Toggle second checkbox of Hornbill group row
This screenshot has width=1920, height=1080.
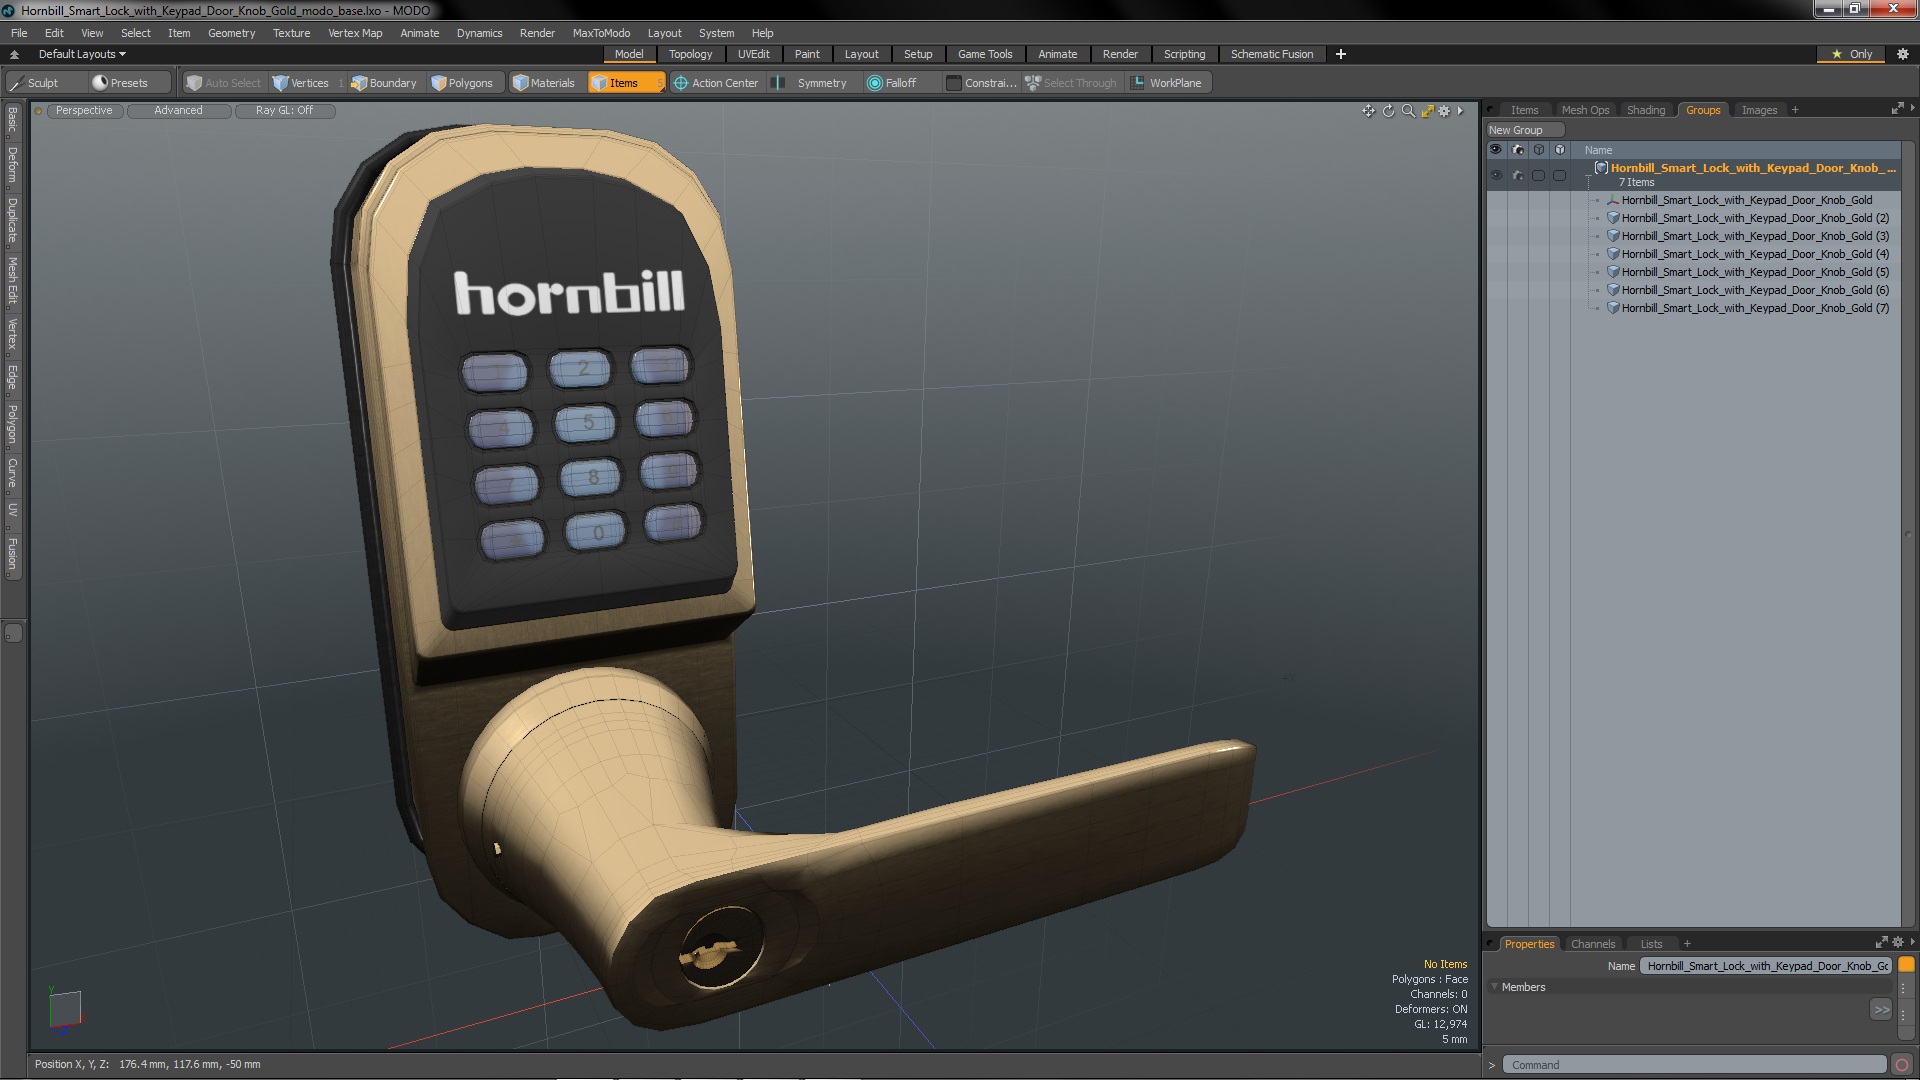coord(1560,176)
